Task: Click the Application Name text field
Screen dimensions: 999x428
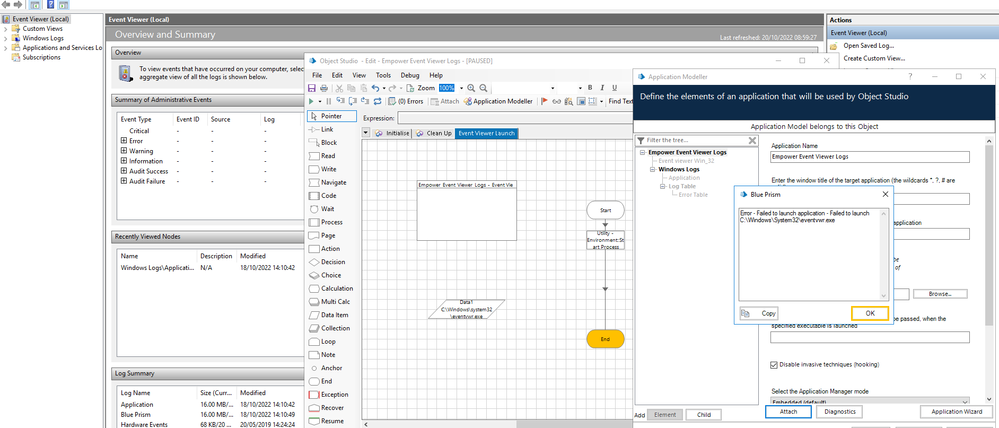Action: point(870,157)
